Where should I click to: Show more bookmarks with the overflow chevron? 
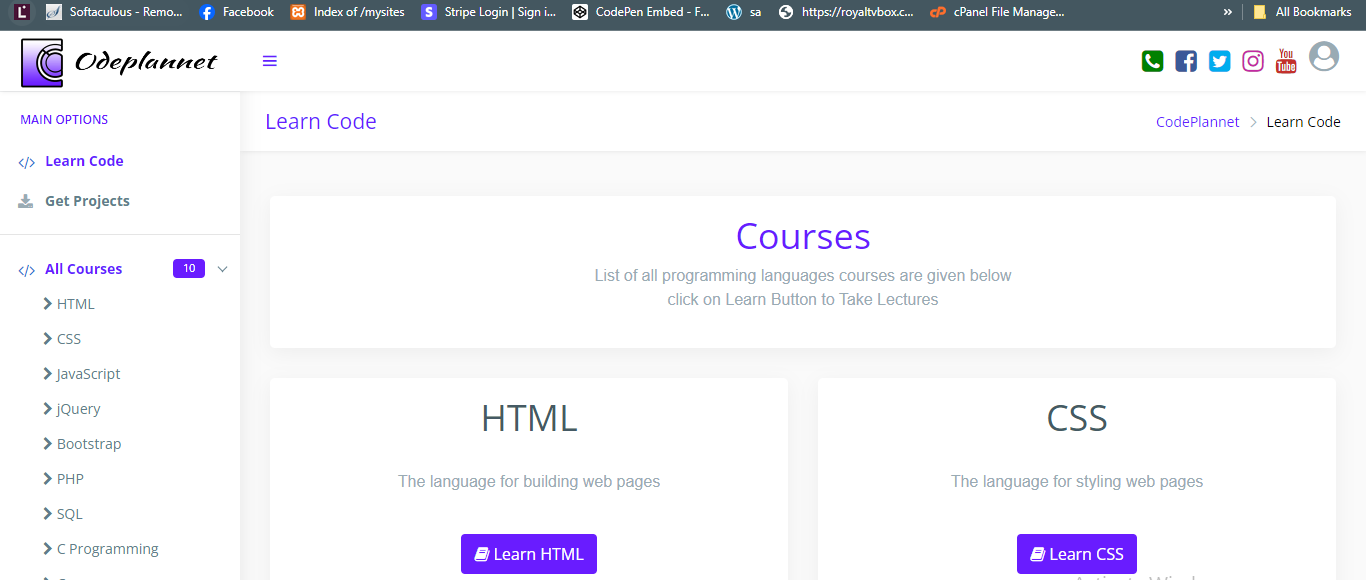[x=1227, y=12]
